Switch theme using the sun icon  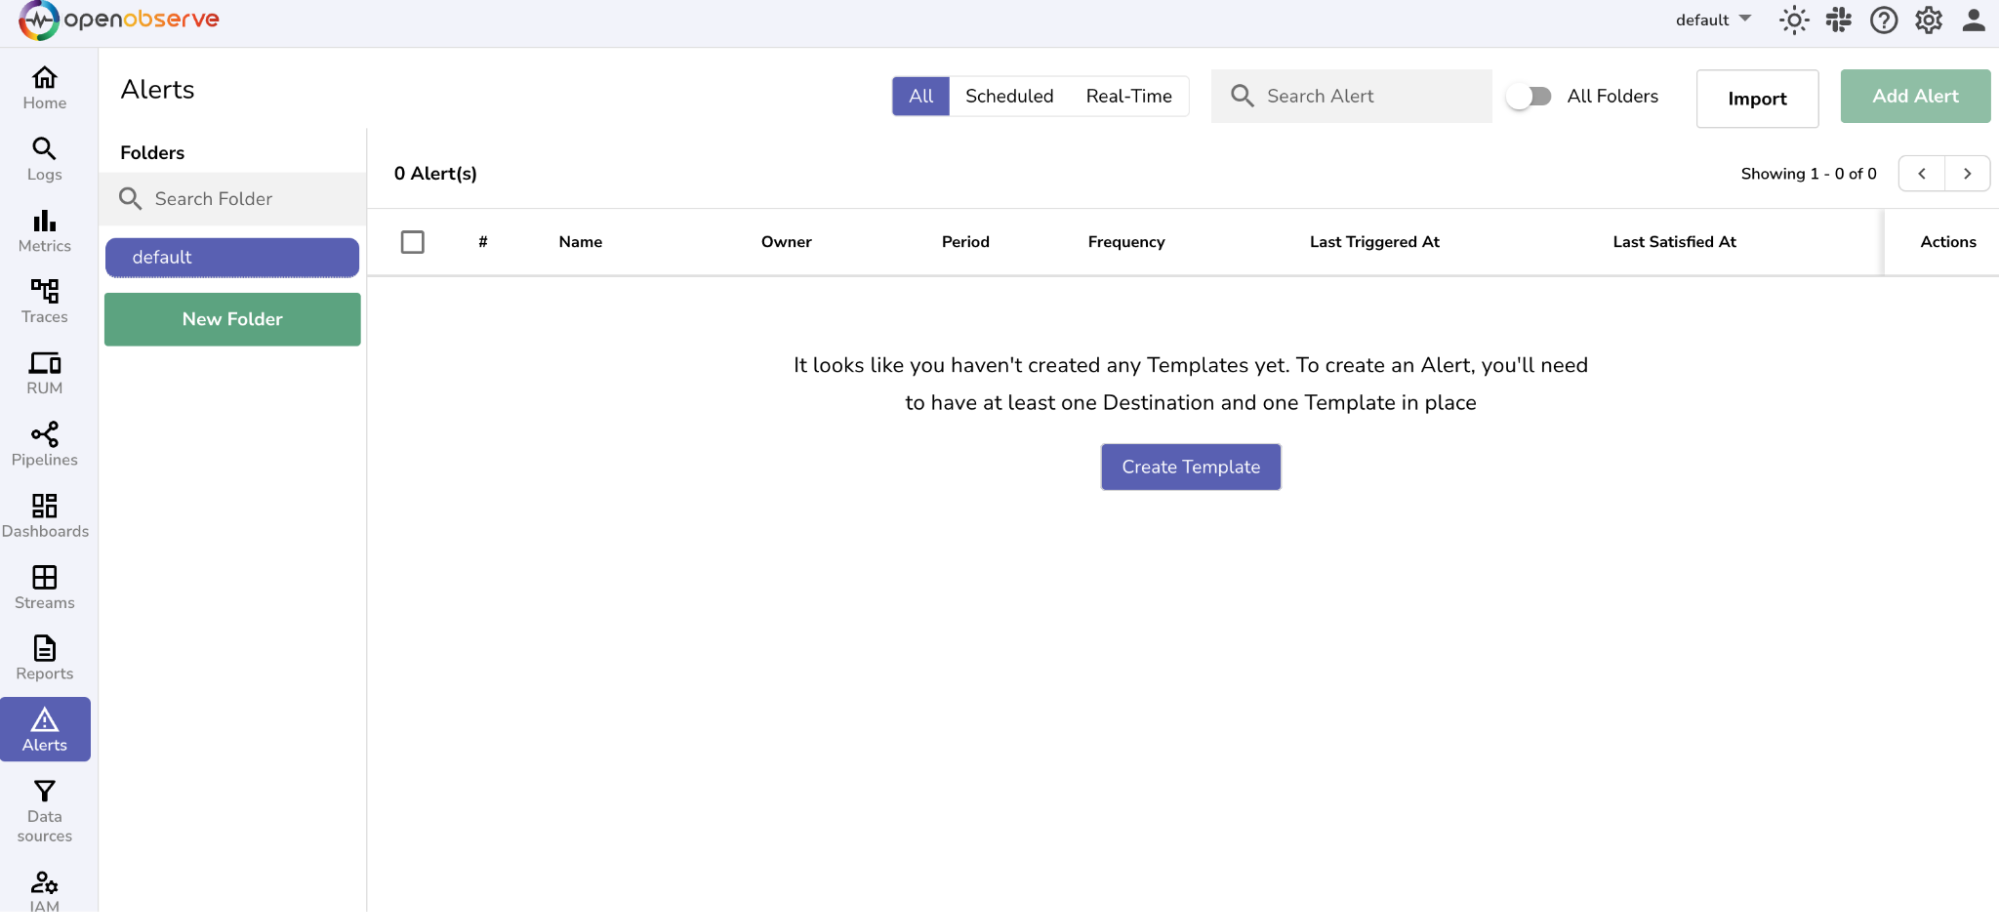pyautogui.click(x=1794, y=20)
